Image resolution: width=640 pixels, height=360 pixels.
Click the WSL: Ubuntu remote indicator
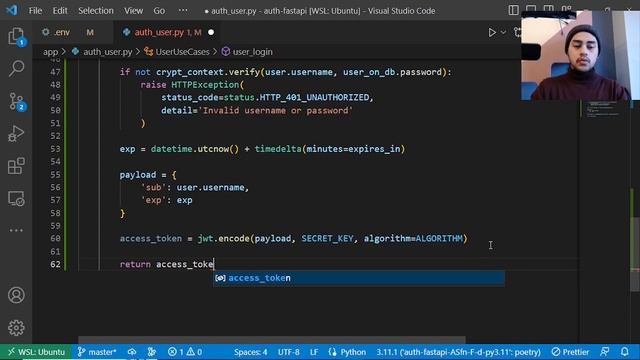37,352
